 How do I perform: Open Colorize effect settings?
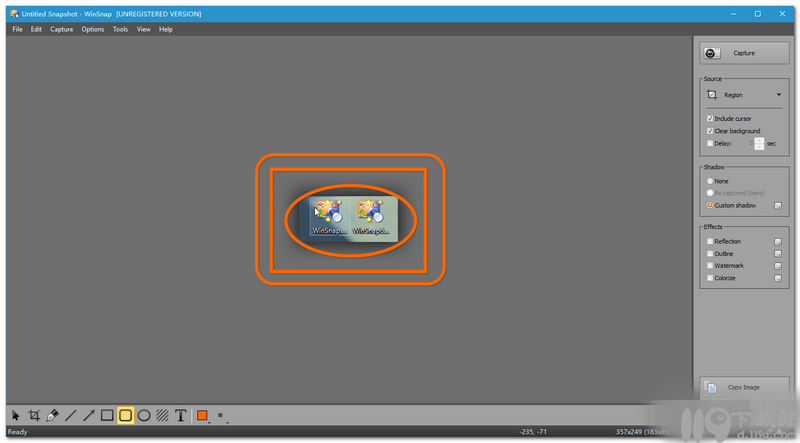[x=778, y=279]
